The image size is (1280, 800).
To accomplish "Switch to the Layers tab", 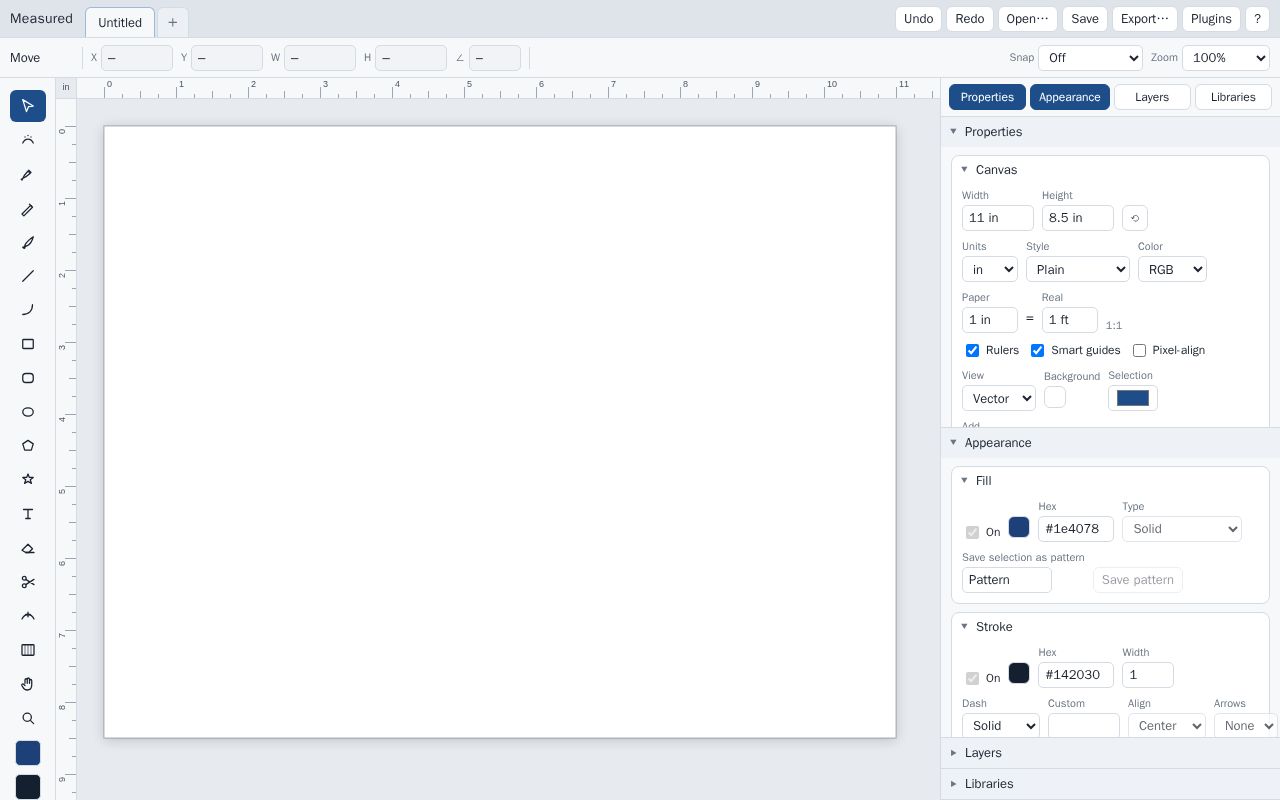I will pyautogui.click(x=1152, y=97).
